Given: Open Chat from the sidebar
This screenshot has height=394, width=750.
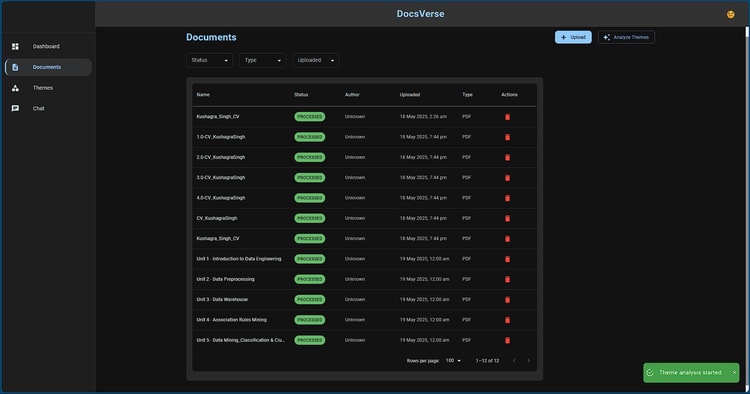Looking at the screenshot, I should point(48,109).
